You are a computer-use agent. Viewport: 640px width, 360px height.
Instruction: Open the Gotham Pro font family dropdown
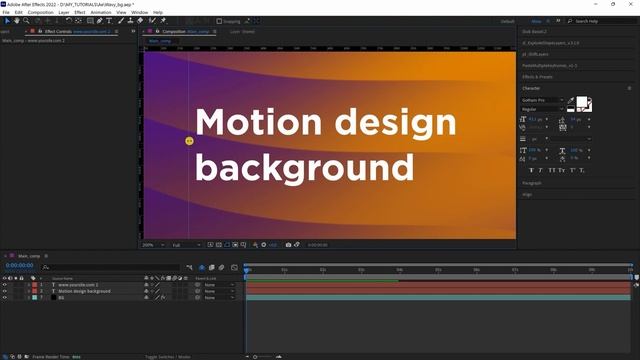pos(542,100)
